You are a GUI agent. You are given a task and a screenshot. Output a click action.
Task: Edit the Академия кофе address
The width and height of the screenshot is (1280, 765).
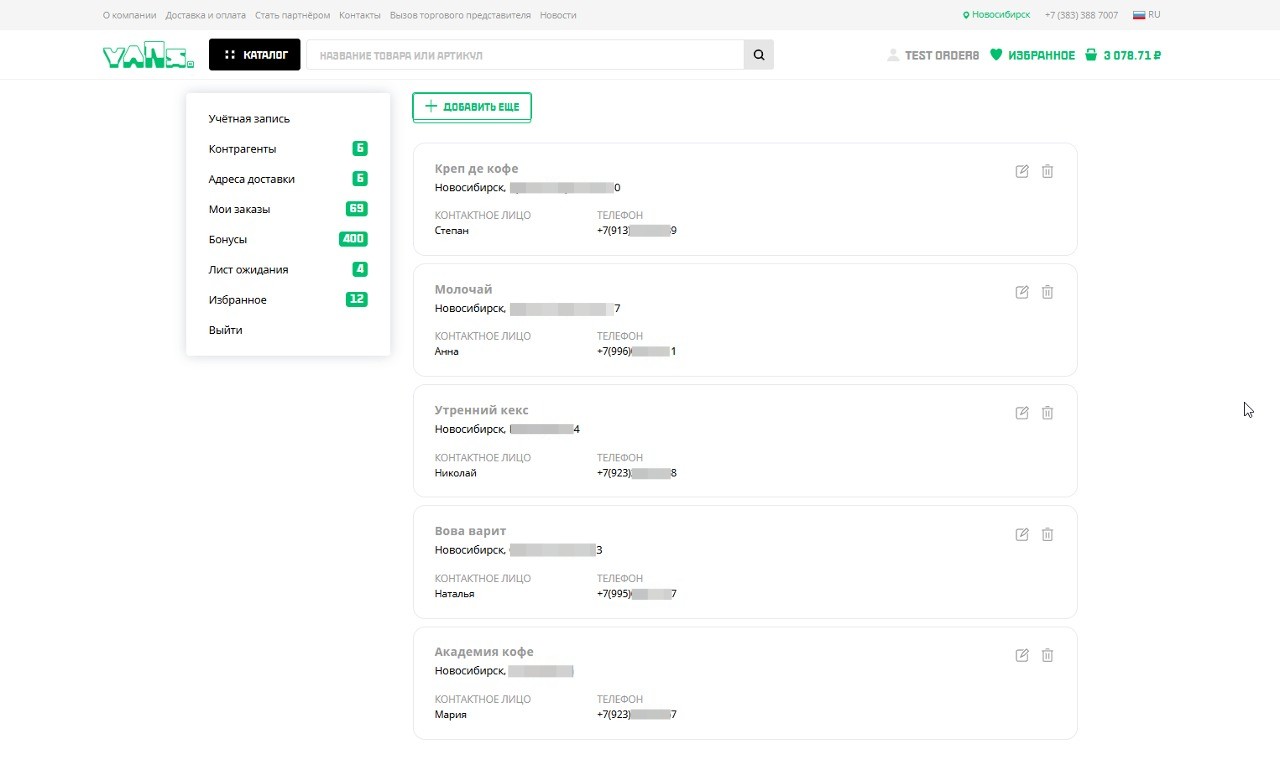[1021, 655]
